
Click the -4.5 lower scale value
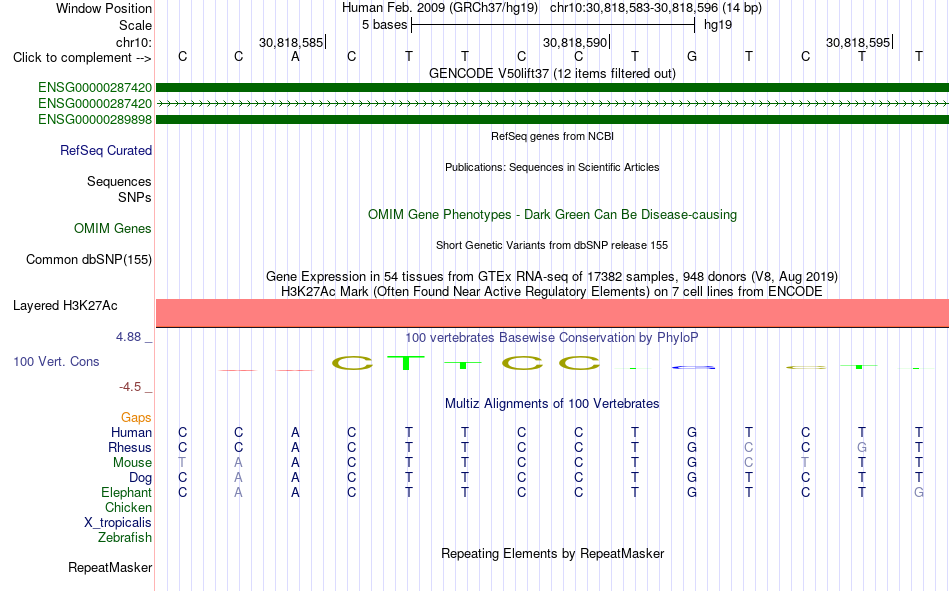click(130, 387)
